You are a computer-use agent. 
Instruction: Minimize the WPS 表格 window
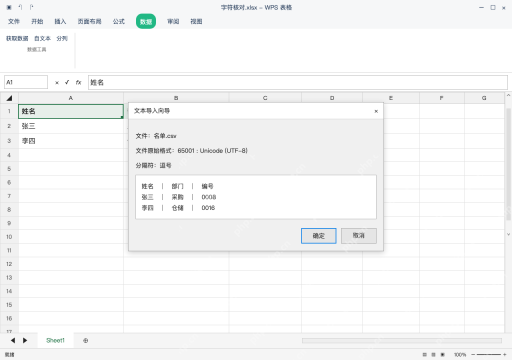click(481, 7)
